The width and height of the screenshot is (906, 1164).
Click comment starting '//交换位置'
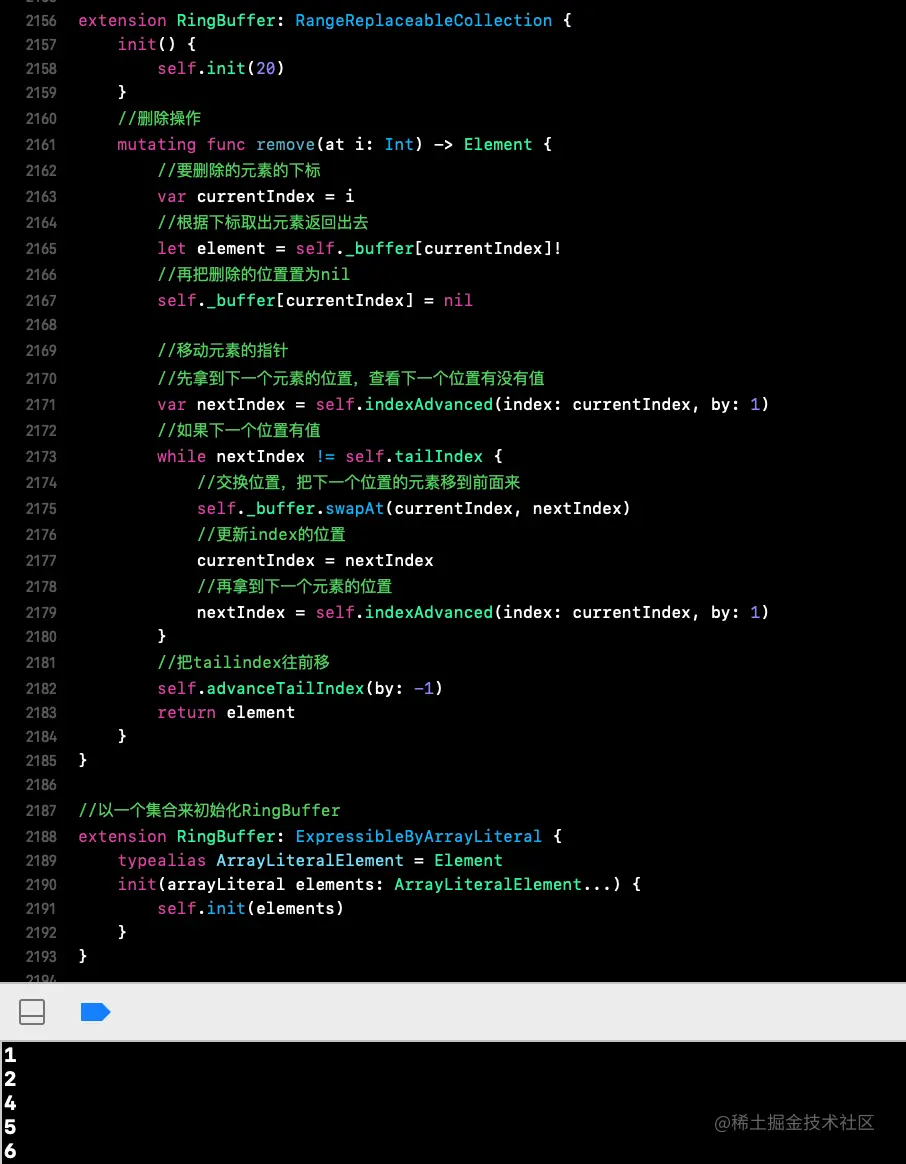tap(359, 483)
